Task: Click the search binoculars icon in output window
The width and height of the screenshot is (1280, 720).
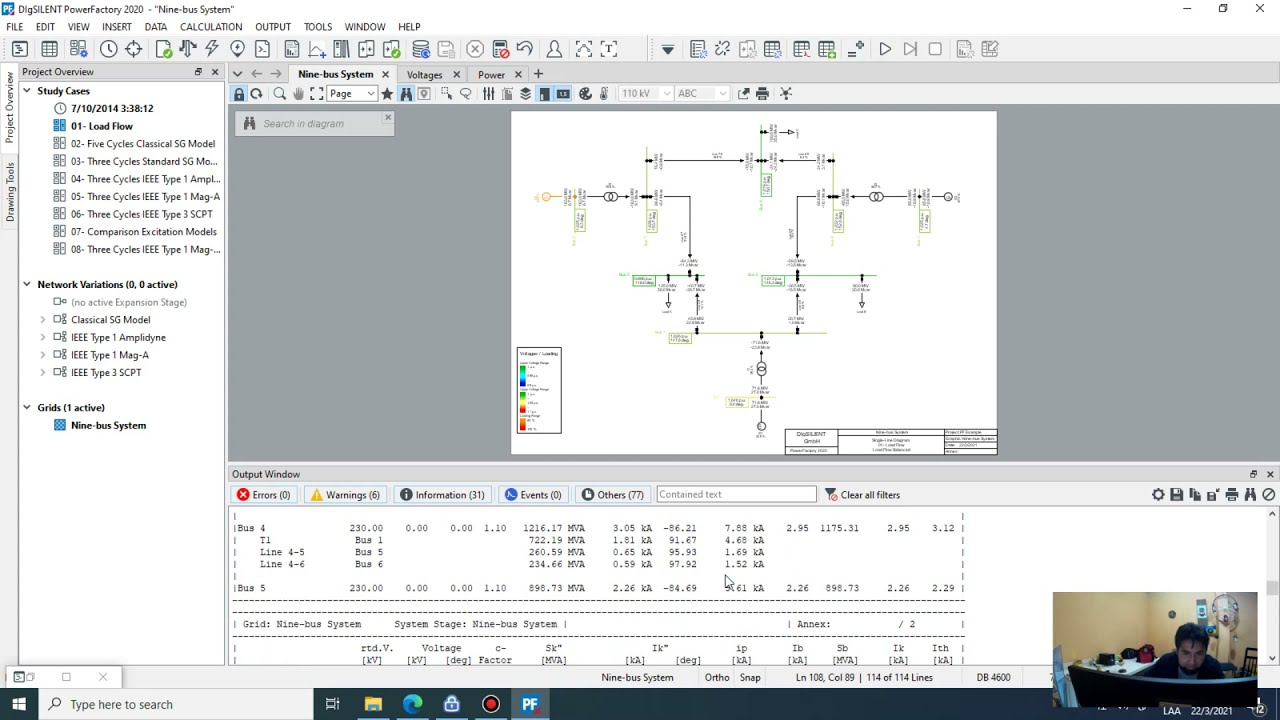Action: [1250, 495]
